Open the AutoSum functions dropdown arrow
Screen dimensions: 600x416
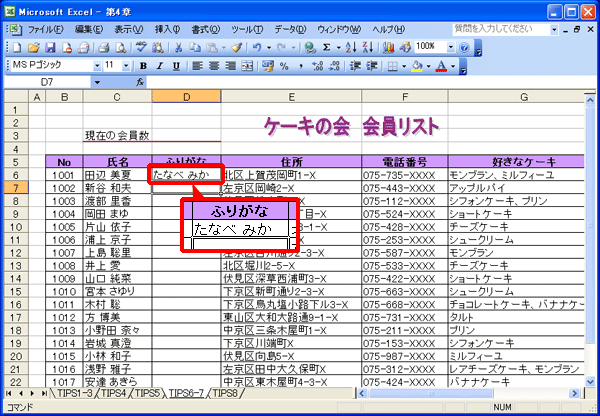[x=339, y=47]
